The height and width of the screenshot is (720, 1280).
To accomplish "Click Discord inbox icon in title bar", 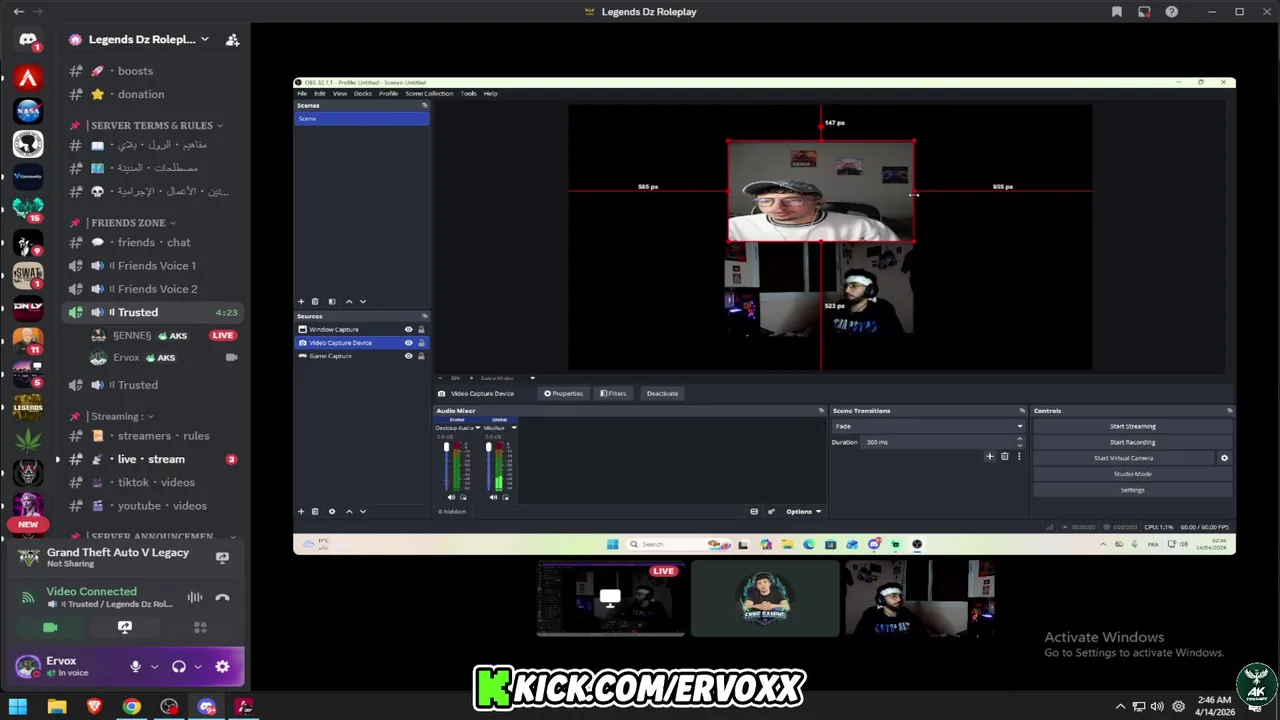I will 1144,12.
